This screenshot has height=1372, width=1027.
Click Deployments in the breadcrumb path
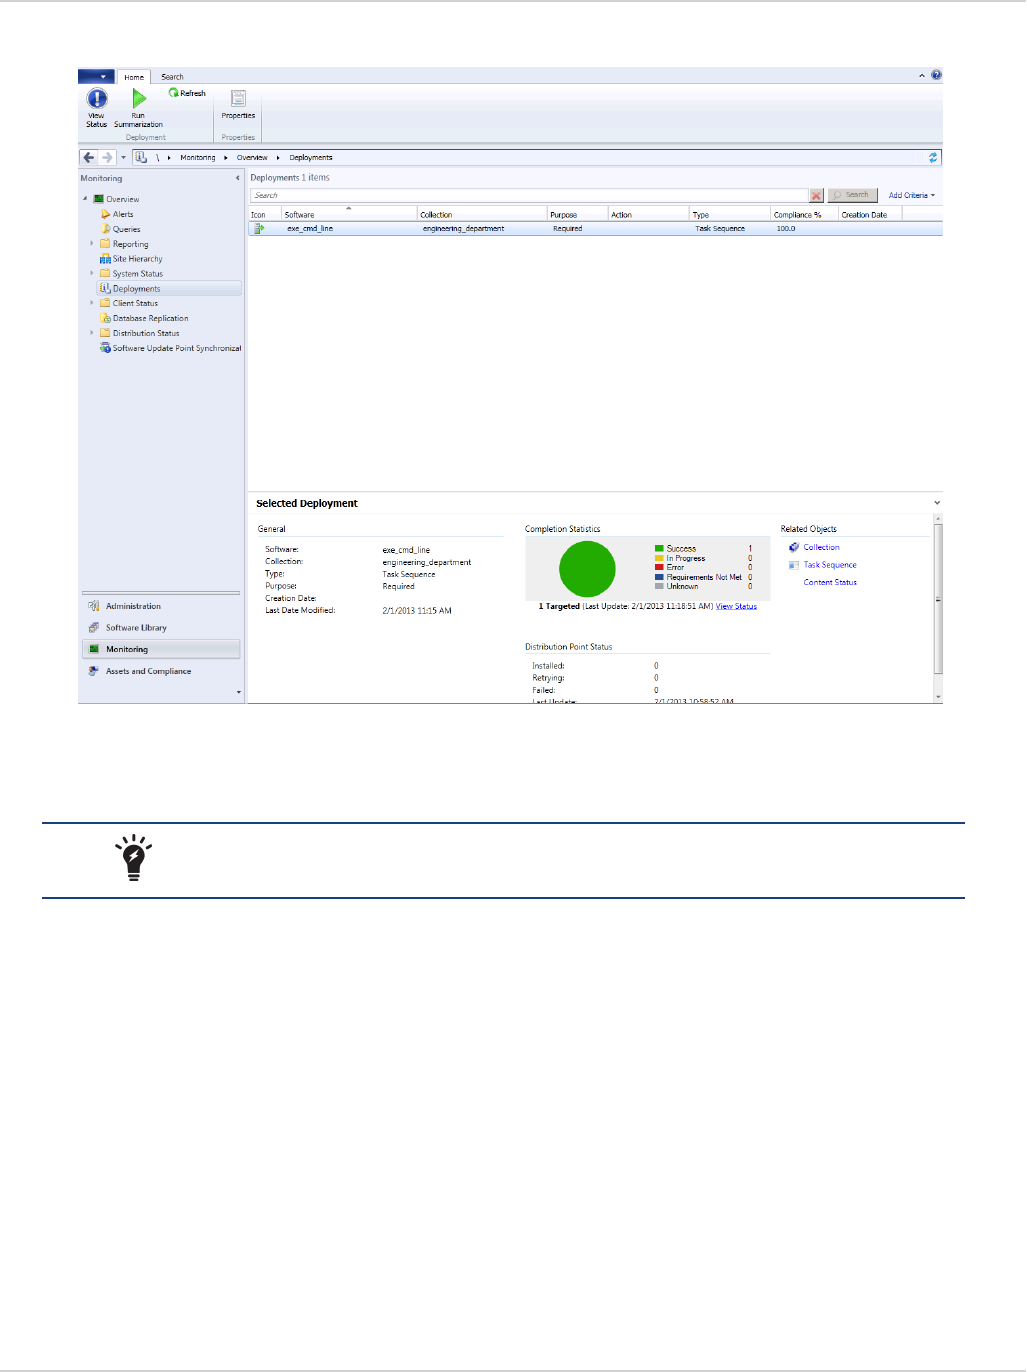[x=311, y=157]
